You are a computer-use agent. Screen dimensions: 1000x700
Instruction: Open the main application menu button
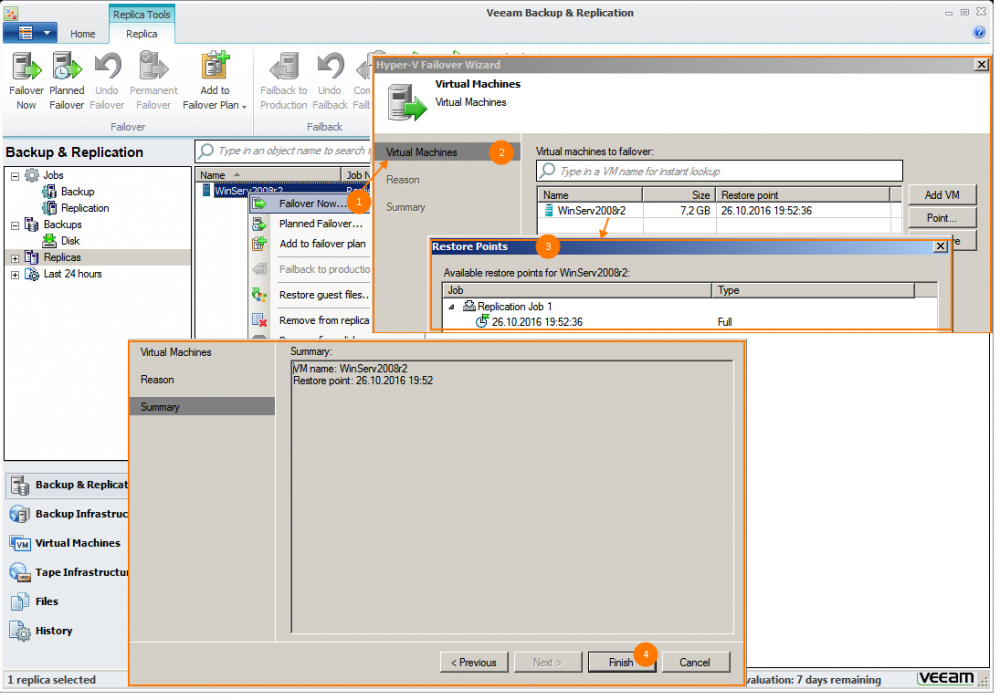pyautogui.click(x=31, y=33)
